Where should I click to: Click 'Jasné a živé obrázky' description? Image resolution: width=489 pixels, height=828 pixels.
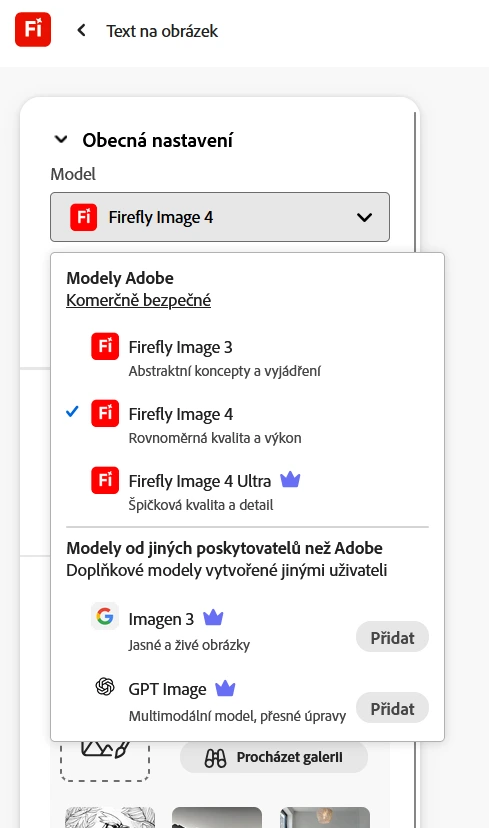coord(189,645)
